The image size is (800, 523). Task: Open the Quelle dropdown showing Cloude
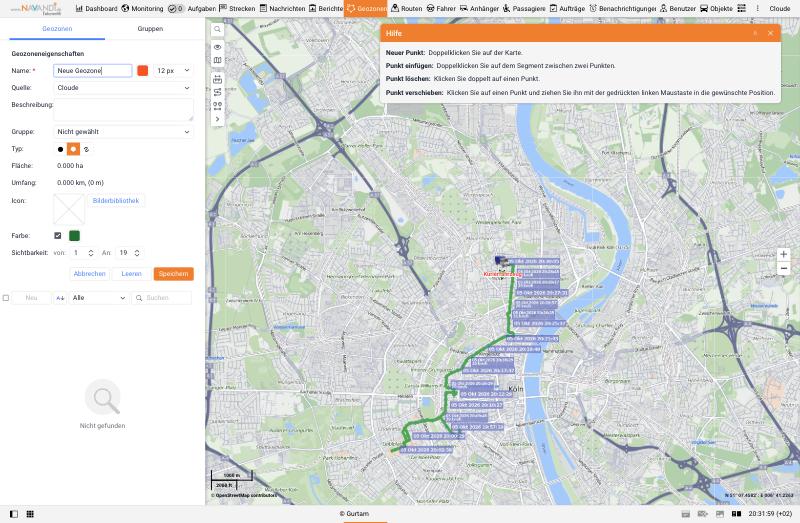[x=123, y=88]
